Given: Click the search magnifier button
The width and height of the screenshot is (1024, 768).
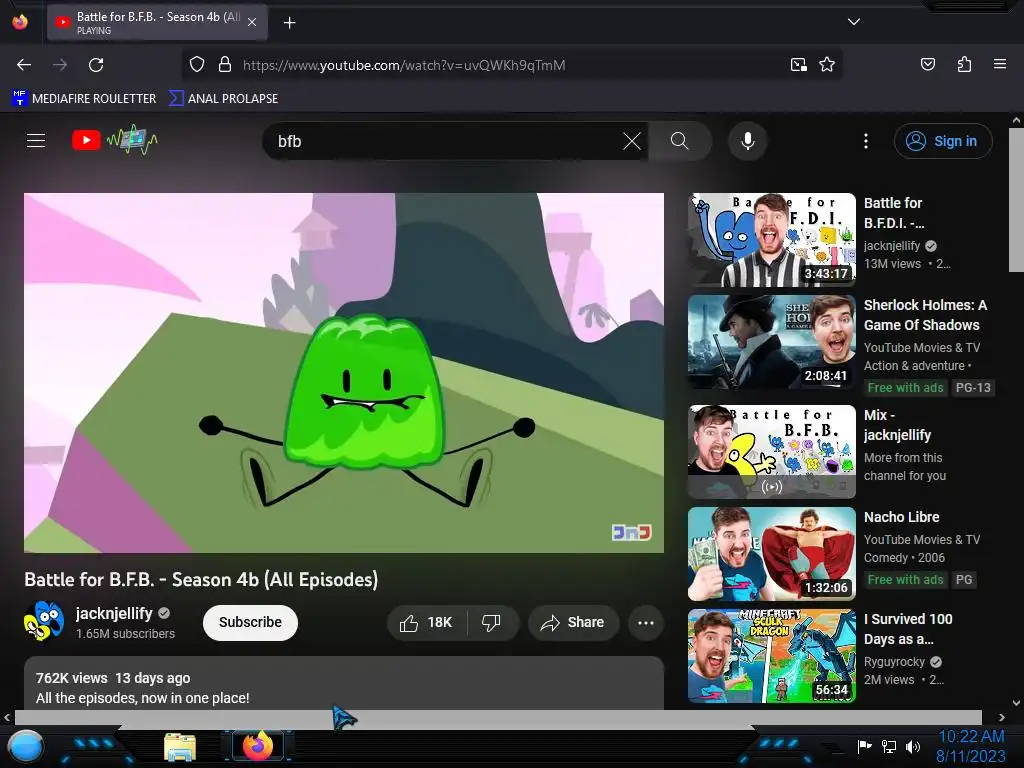Looking at the screenshot, I should (679, 141).
